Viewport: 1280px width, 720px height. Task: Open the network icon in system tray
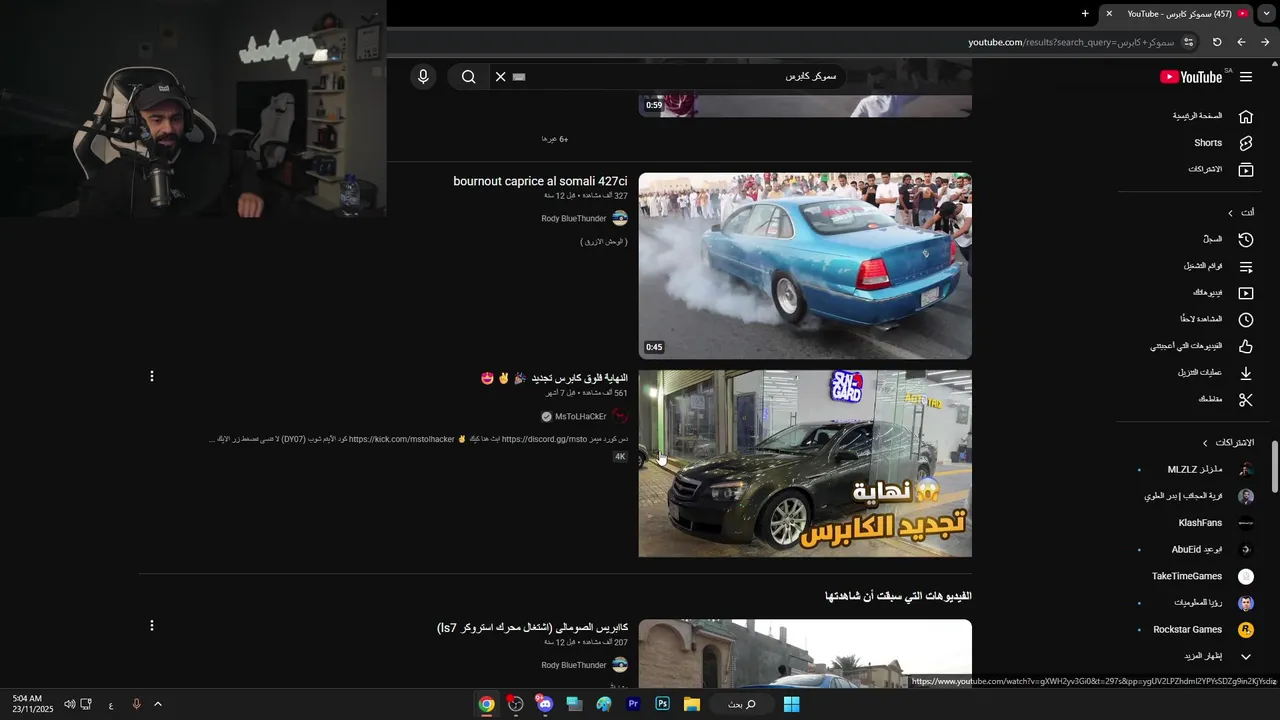click(86, 704)
